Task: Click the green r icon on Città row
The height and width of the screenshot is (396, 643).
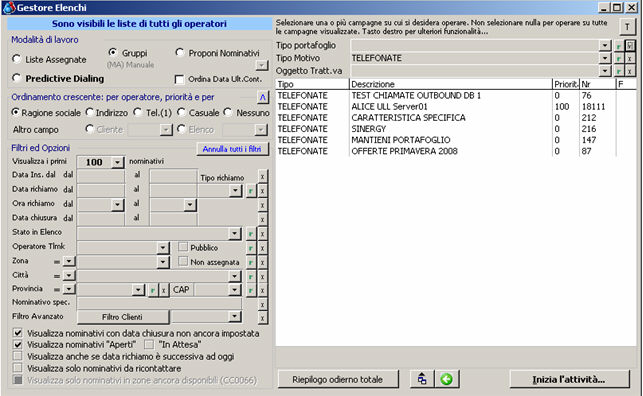Action: tap(251, 277)
